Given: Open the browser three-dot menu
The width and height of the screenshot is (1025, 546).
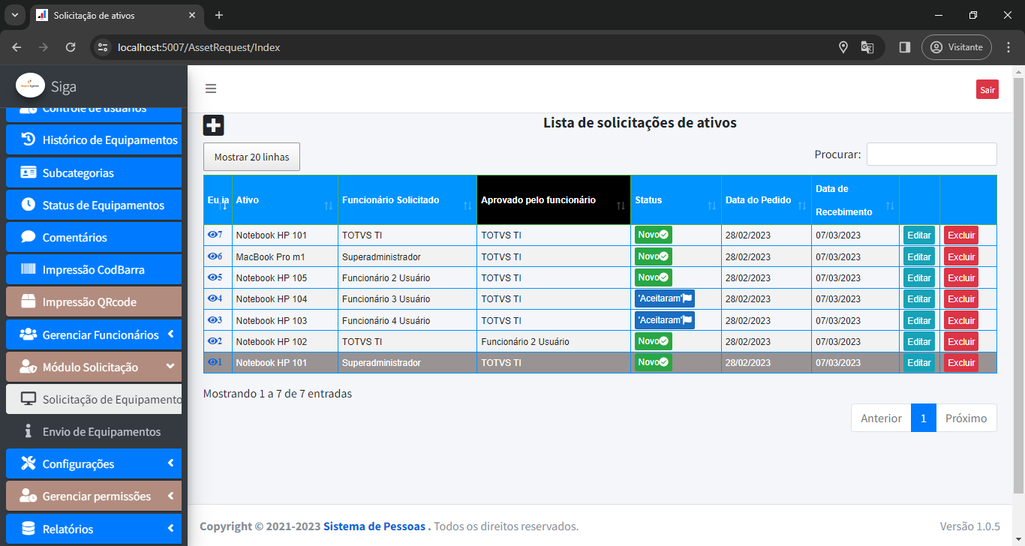Looking at the screenshot, I should click(x=1008, y=47).
